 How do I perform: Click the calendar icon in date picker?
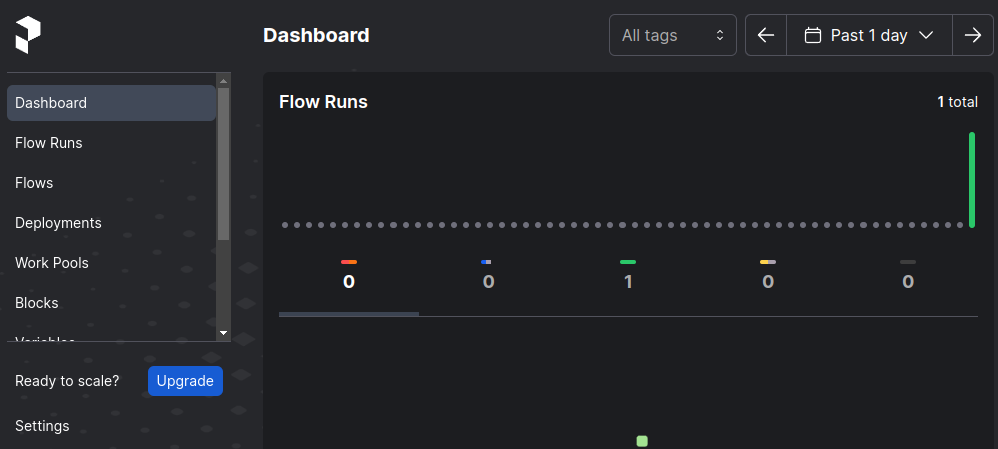point(813,35)
